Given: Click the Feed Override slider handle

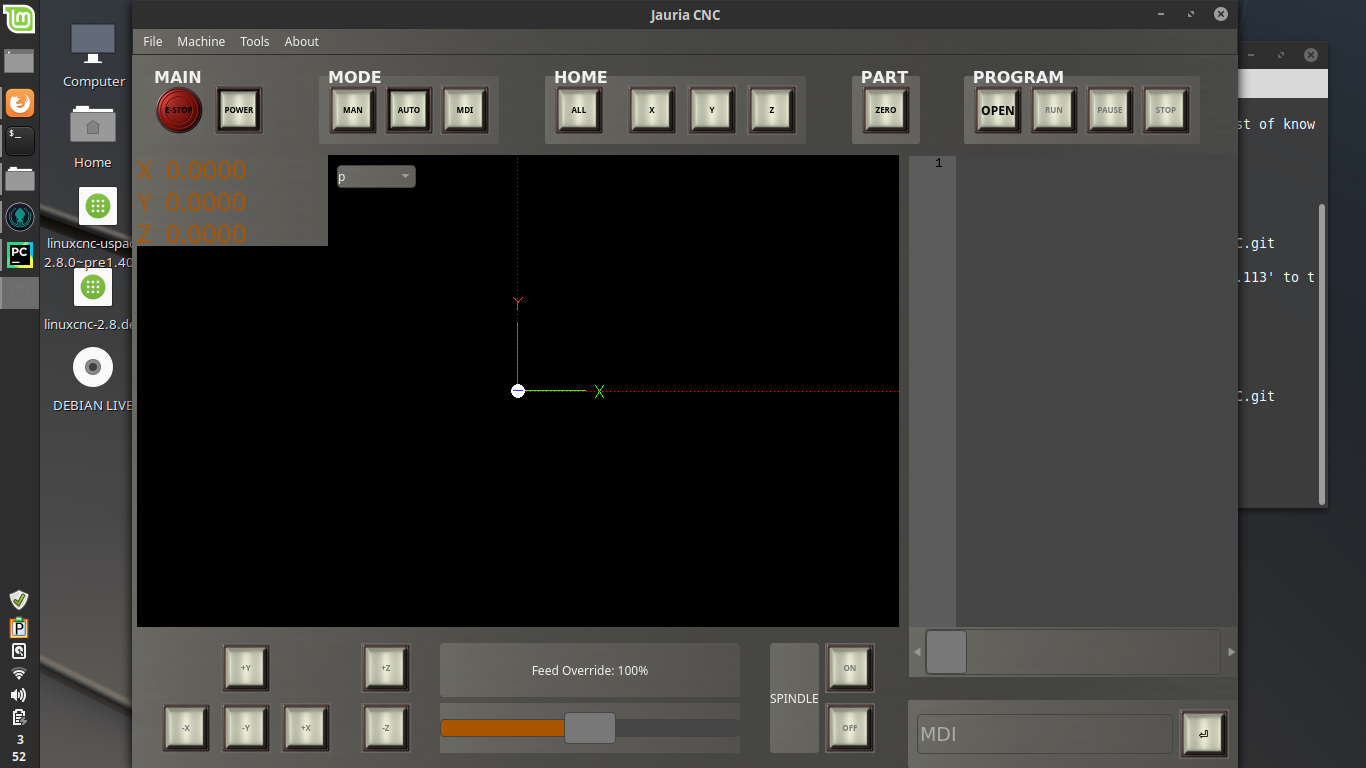Looking at the screenshot, I should pos(590,728).
